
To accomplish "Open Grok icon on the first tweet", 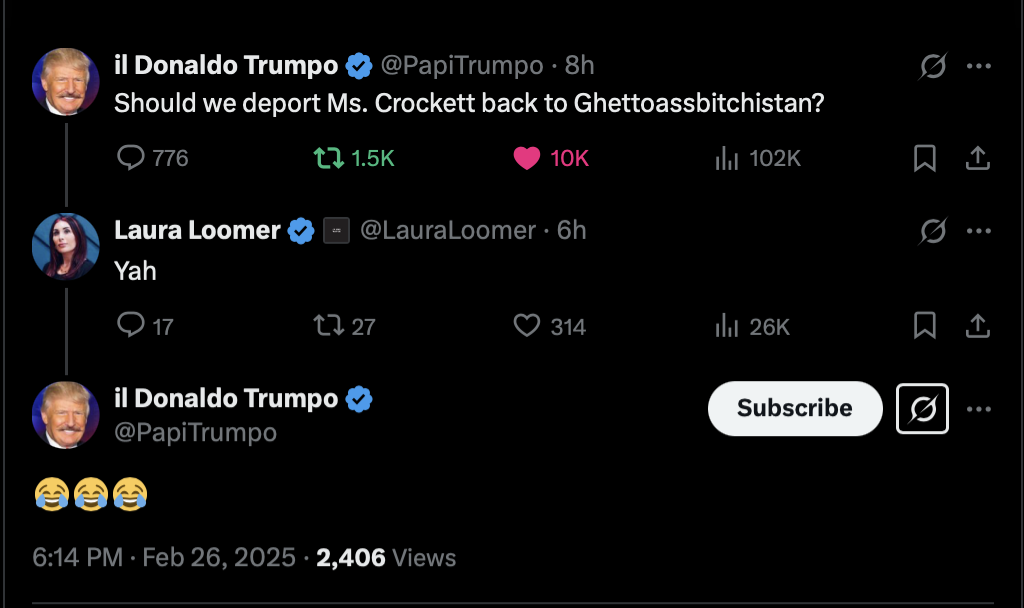I will pyautogui.click(x=933, y=67).
